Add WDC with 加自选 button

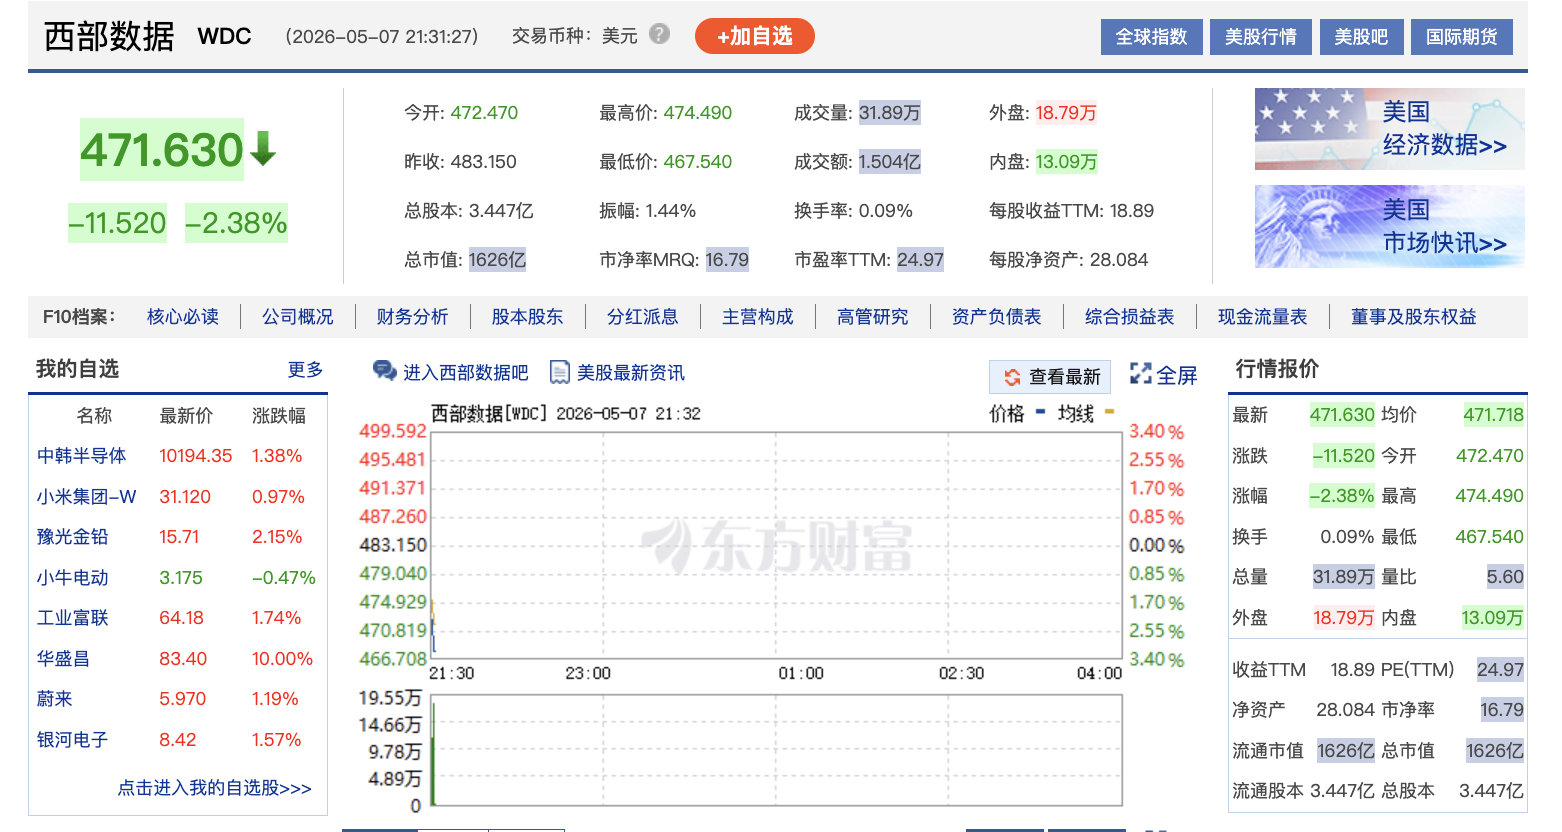pos(755,36)
